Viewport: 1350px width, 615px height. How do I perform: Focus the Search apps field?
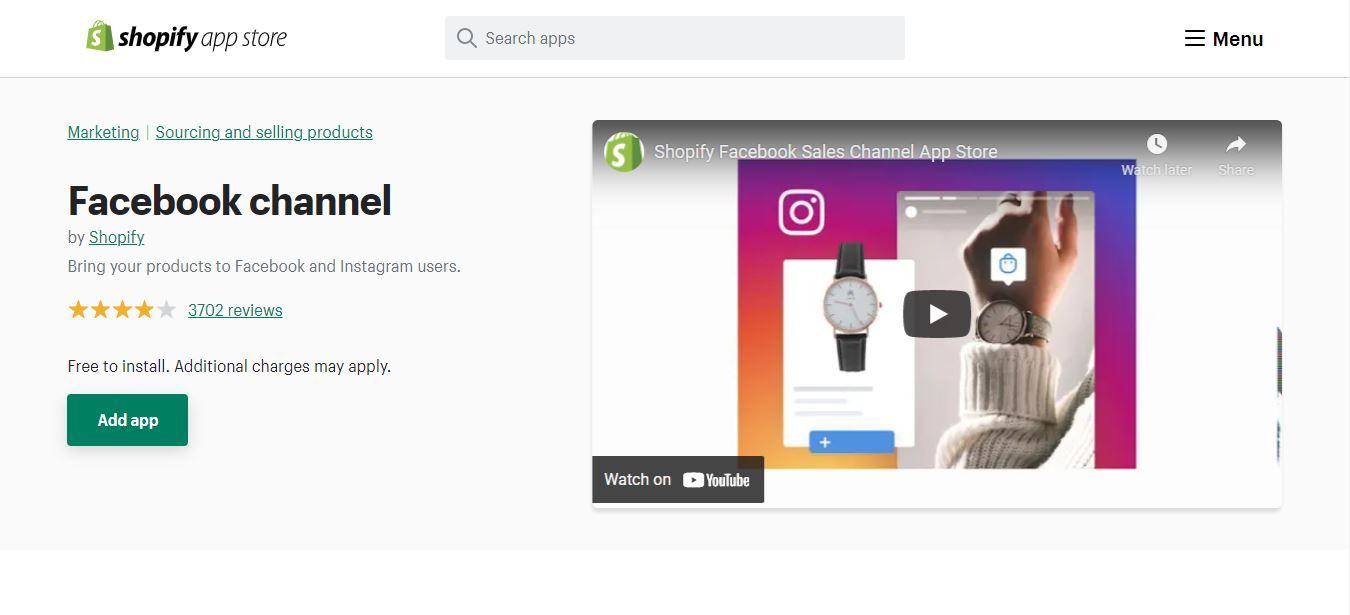[x=675, y=38]
